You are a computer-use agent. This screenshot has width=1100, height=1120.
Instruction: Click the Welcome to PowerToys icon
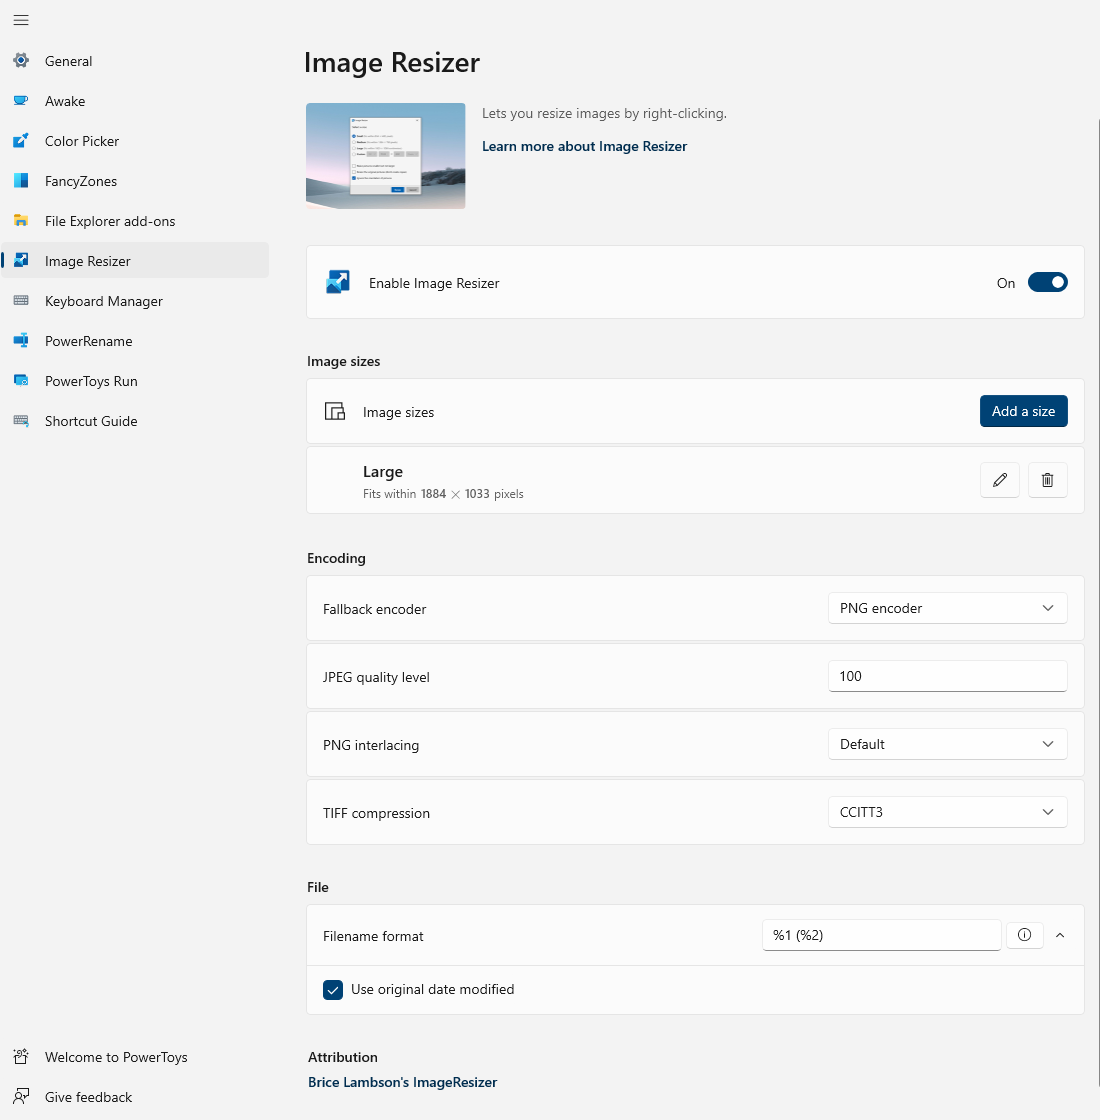(21, 1056)
